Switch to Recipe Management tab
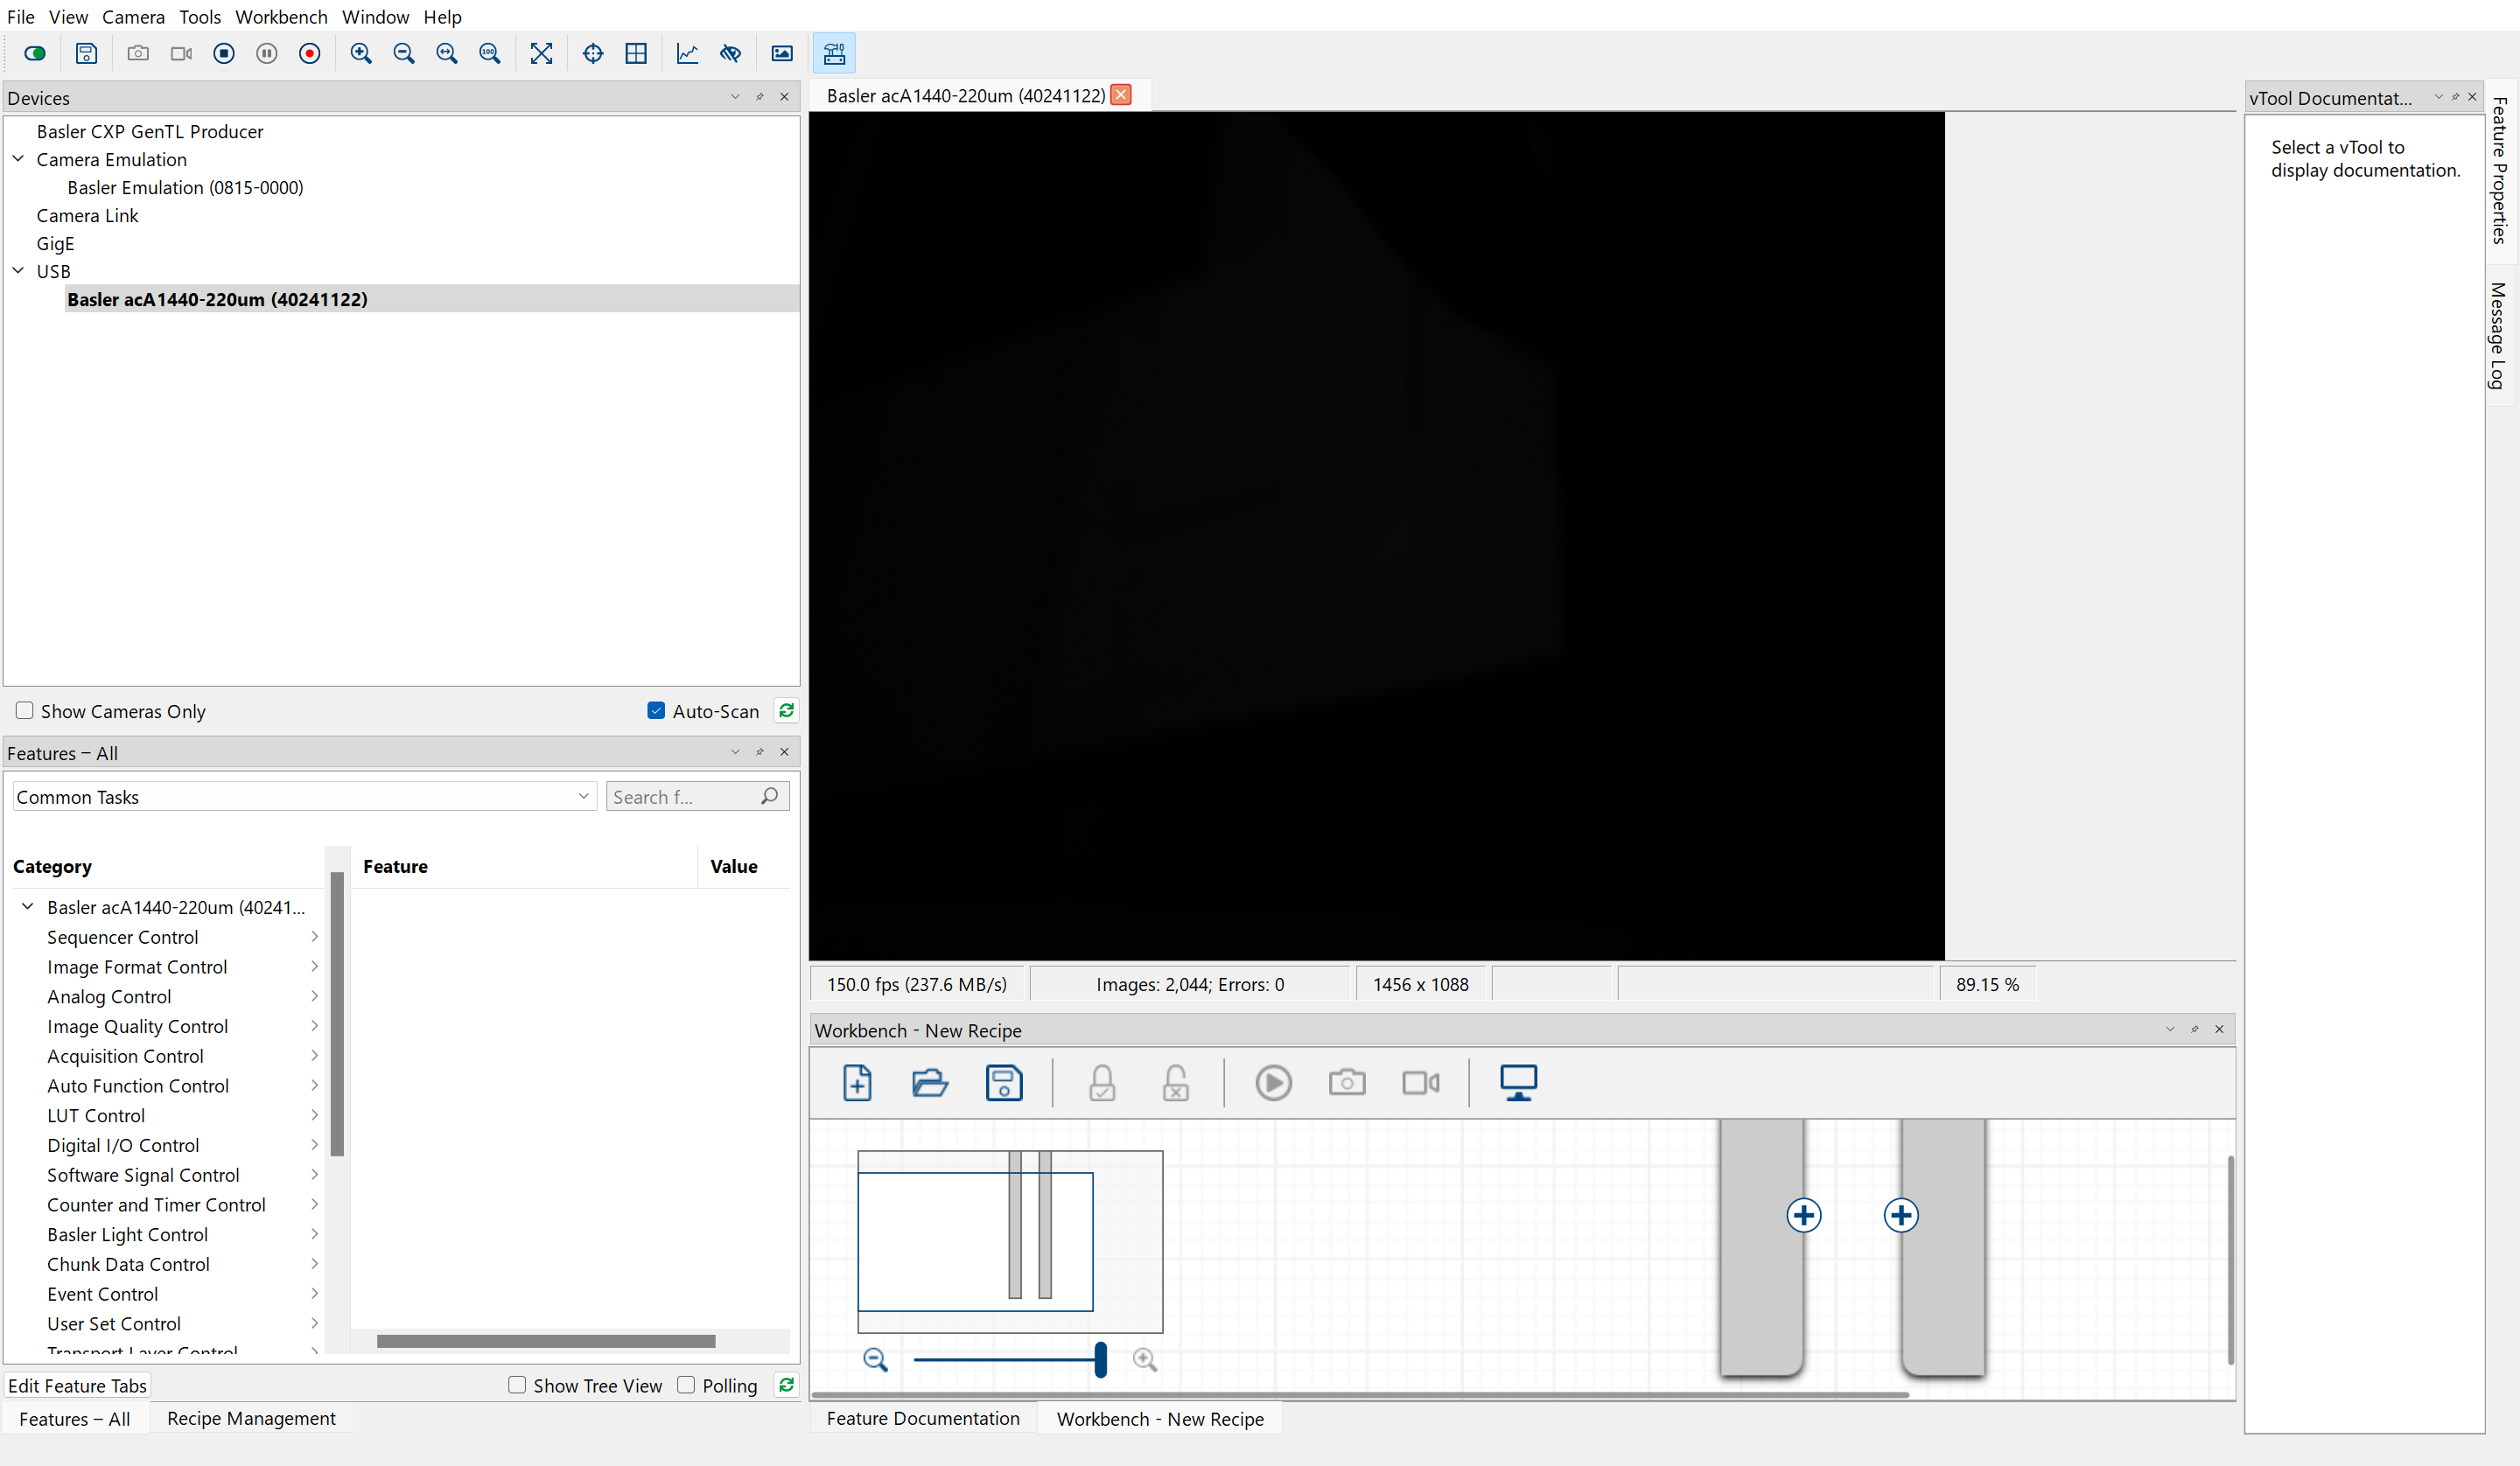This screenshot has height=1466, width=2520. [251, 1418]
